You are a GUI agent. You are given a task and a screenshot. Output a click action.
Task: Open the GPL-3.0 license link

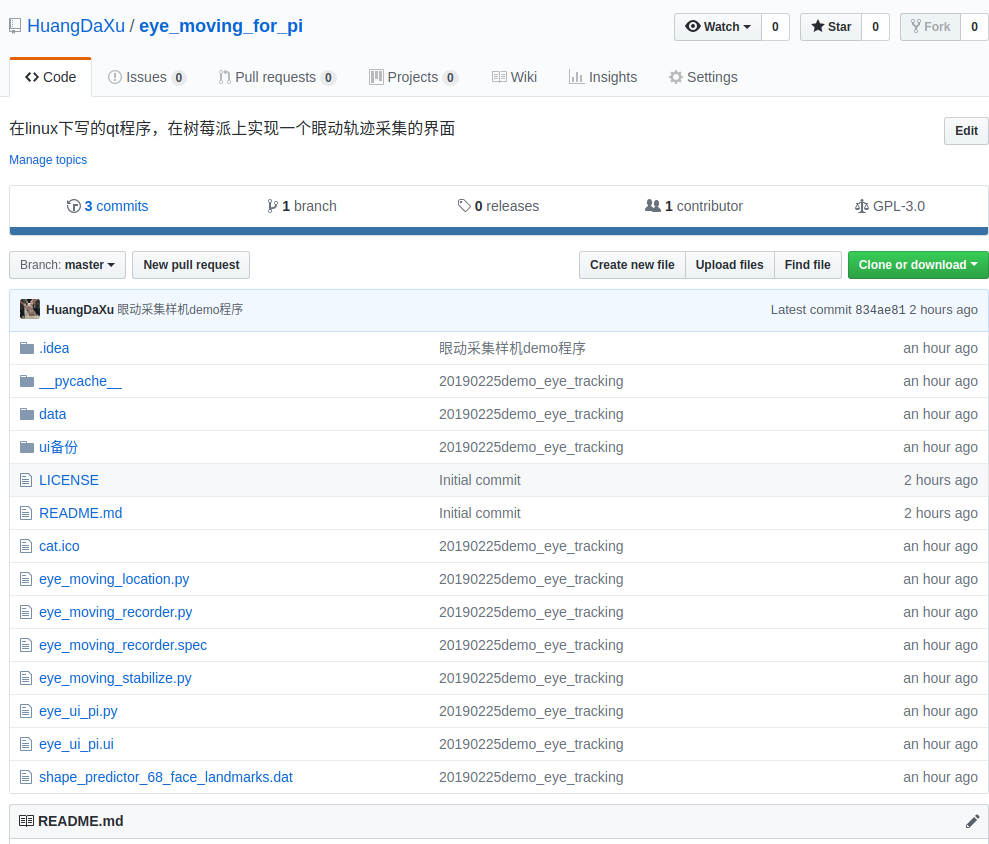(890, 206)
